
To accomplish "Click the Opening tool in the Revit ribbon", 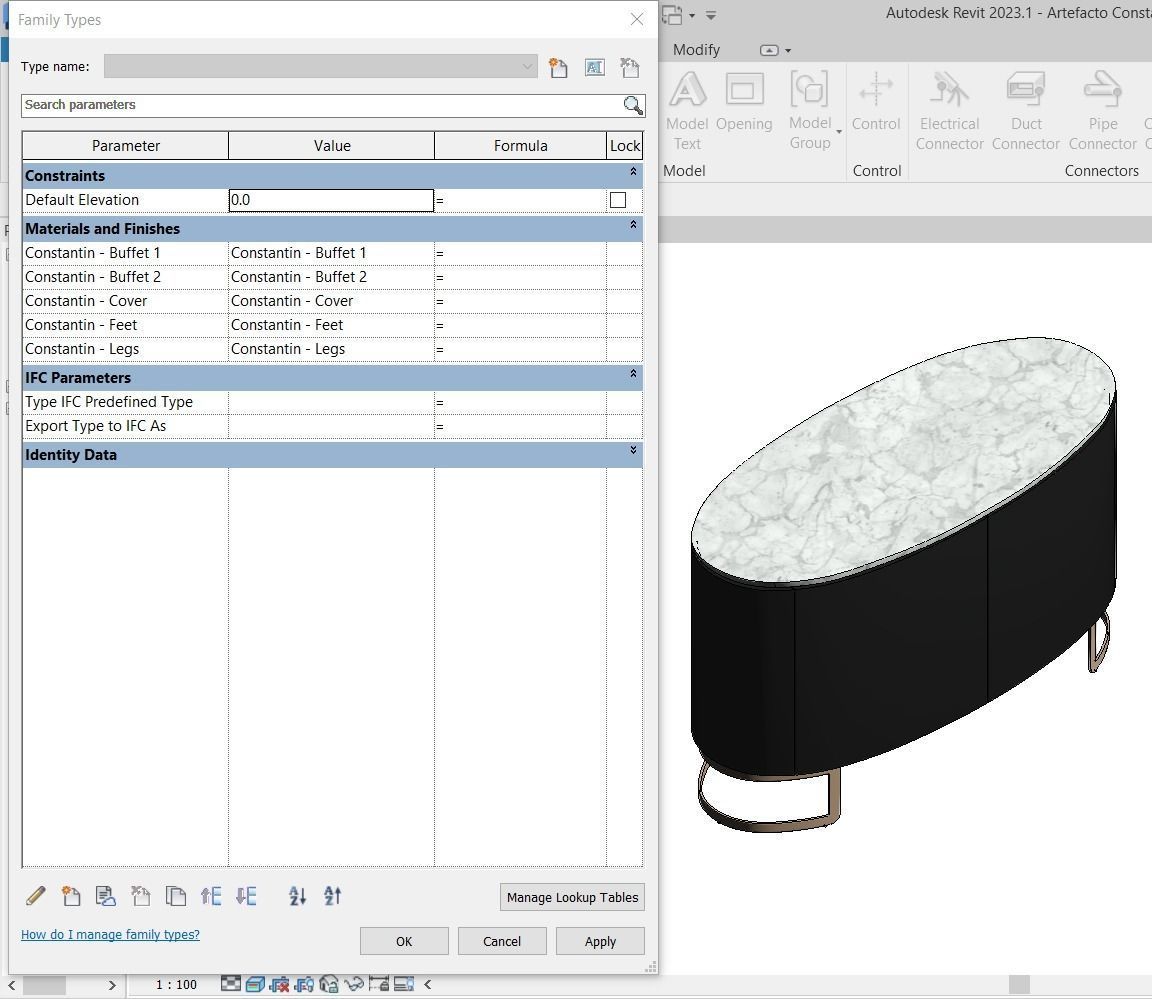I will (x=744, y=102).
